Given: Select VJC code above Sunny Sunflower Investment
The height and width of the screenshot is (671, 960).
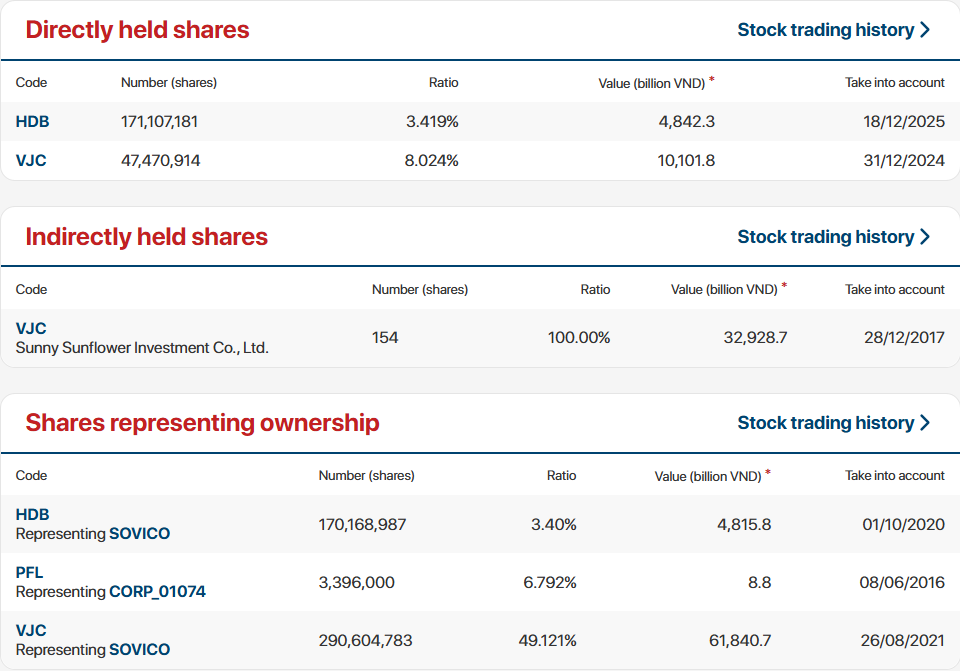Looking at the screenshot, I should click(x=31, y=328).
